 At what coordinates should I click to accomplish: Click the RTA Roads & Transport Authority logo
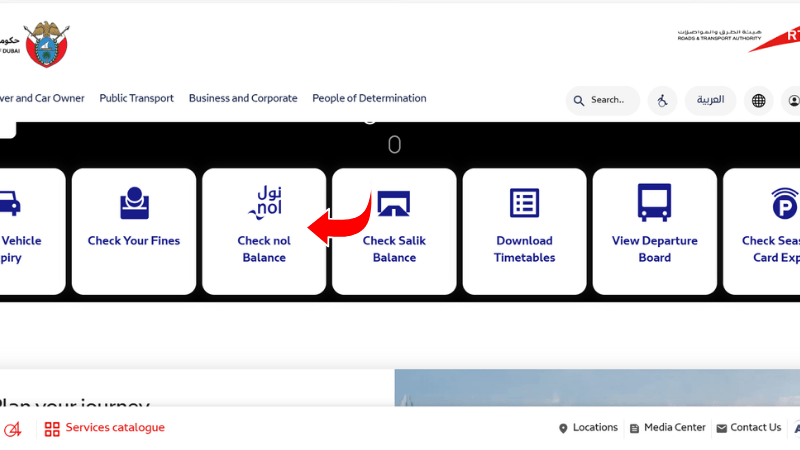[x=739, y=39]
